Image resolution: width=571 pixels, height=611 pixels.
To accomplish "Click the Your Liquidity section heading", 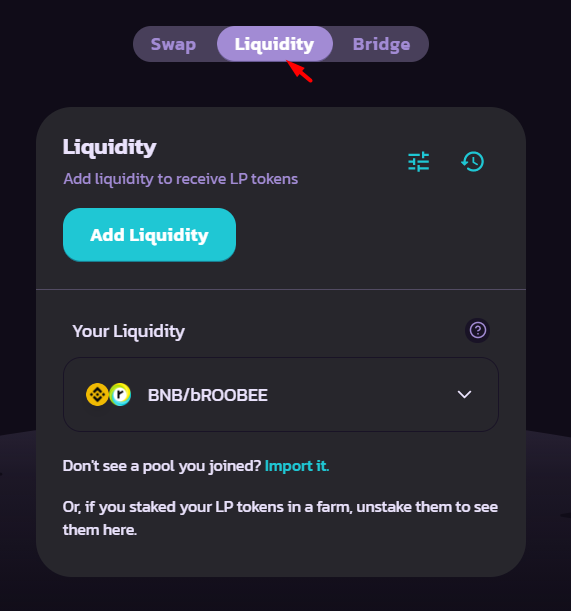I will [129, 332].
